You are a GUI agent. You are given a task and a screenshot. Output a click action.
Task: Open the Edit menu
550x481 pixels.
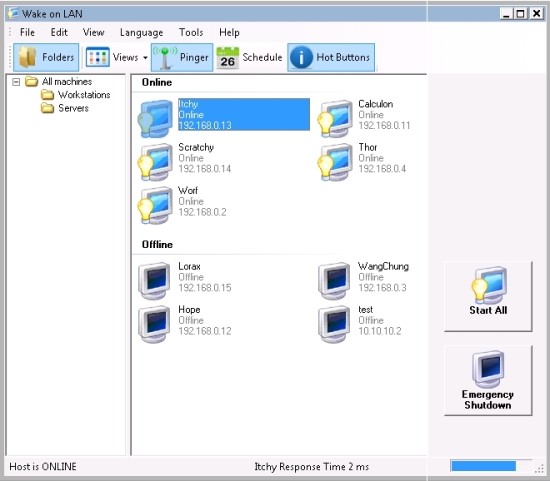[x=59, y=32]
